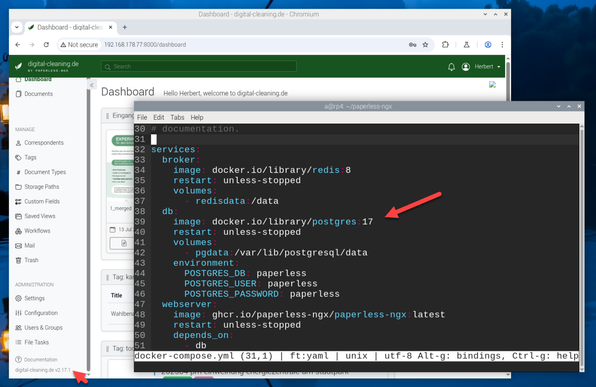Viewport: 596px width, 387px height.
Task: Open a new Chromium tab
Action: (x=125, y=27)
